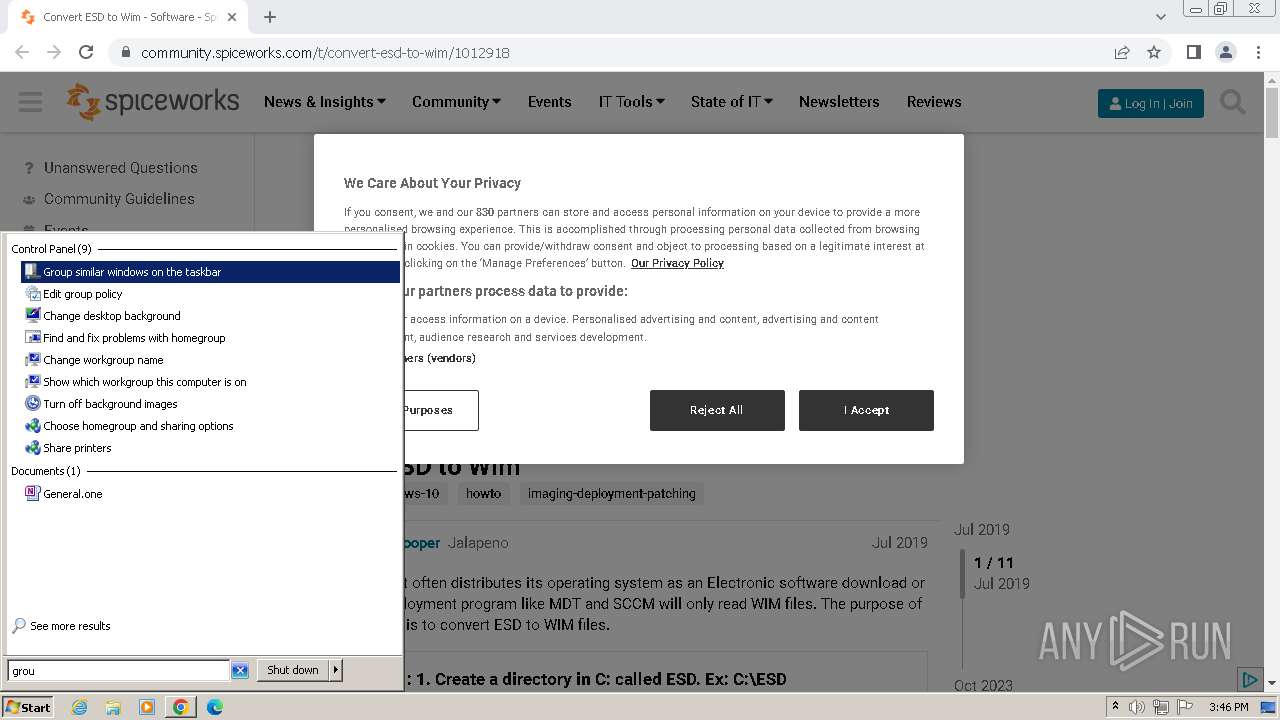
Task: Expand the News & Insights menu
Action: pyautogui.click(x=325, y=102)
